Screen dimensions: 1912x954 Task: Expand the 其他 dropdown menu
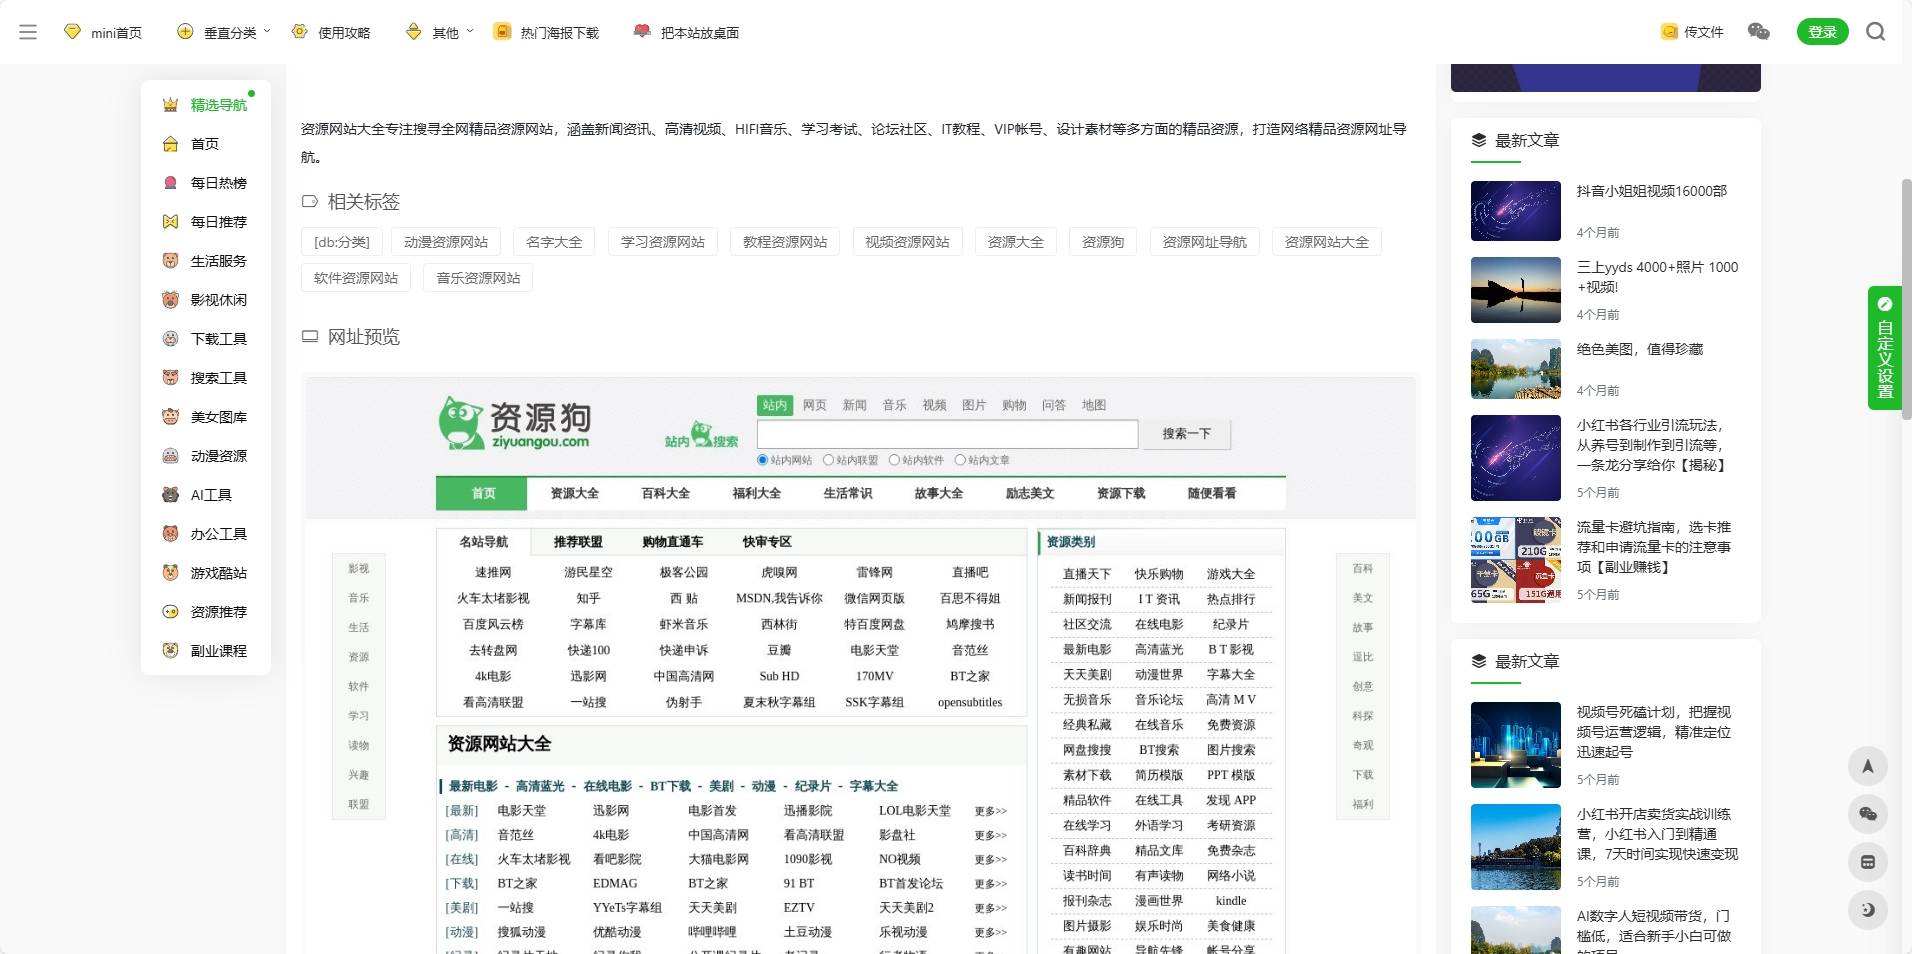pos(440,32)
